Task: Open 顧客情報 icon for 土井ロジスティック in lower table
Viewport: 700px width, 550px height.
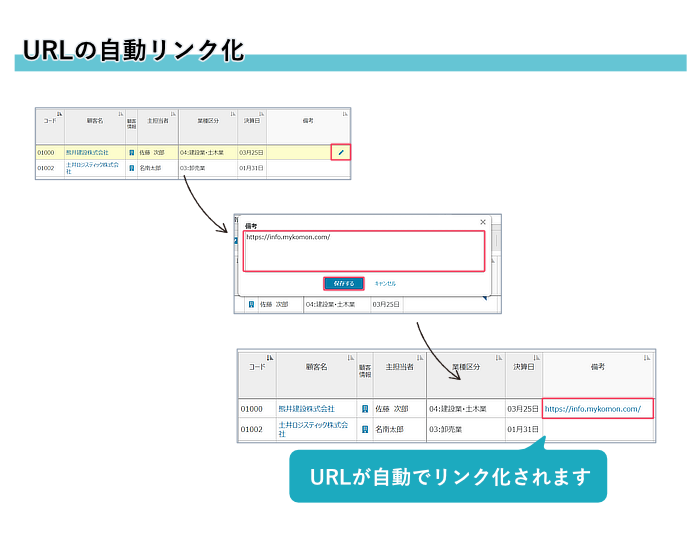Action: click(364, 429)
